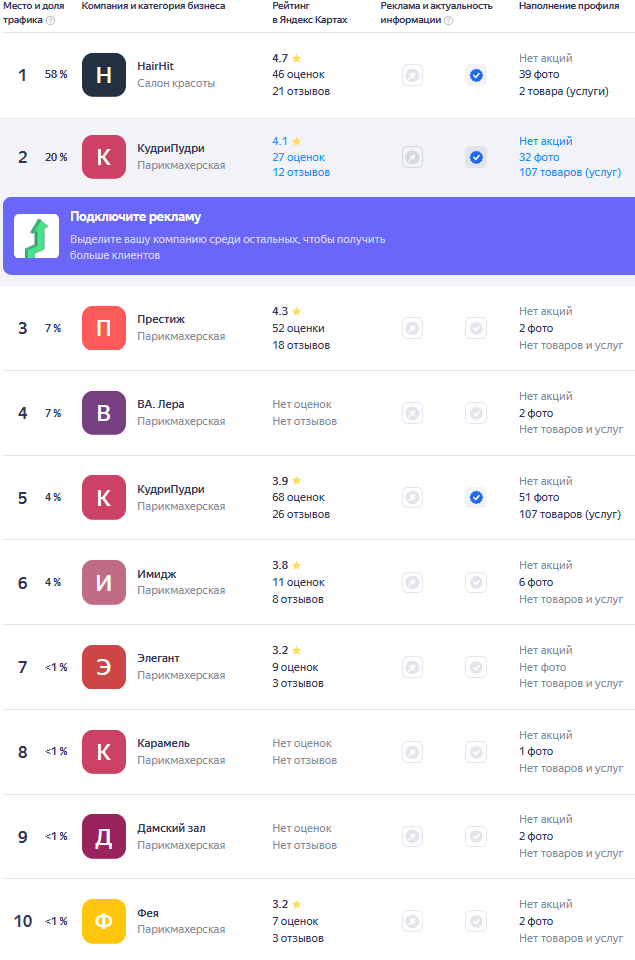The height and width of the screenshot is (960, 635).
Task: Click the Фея company name
Action: pos(148,913)
